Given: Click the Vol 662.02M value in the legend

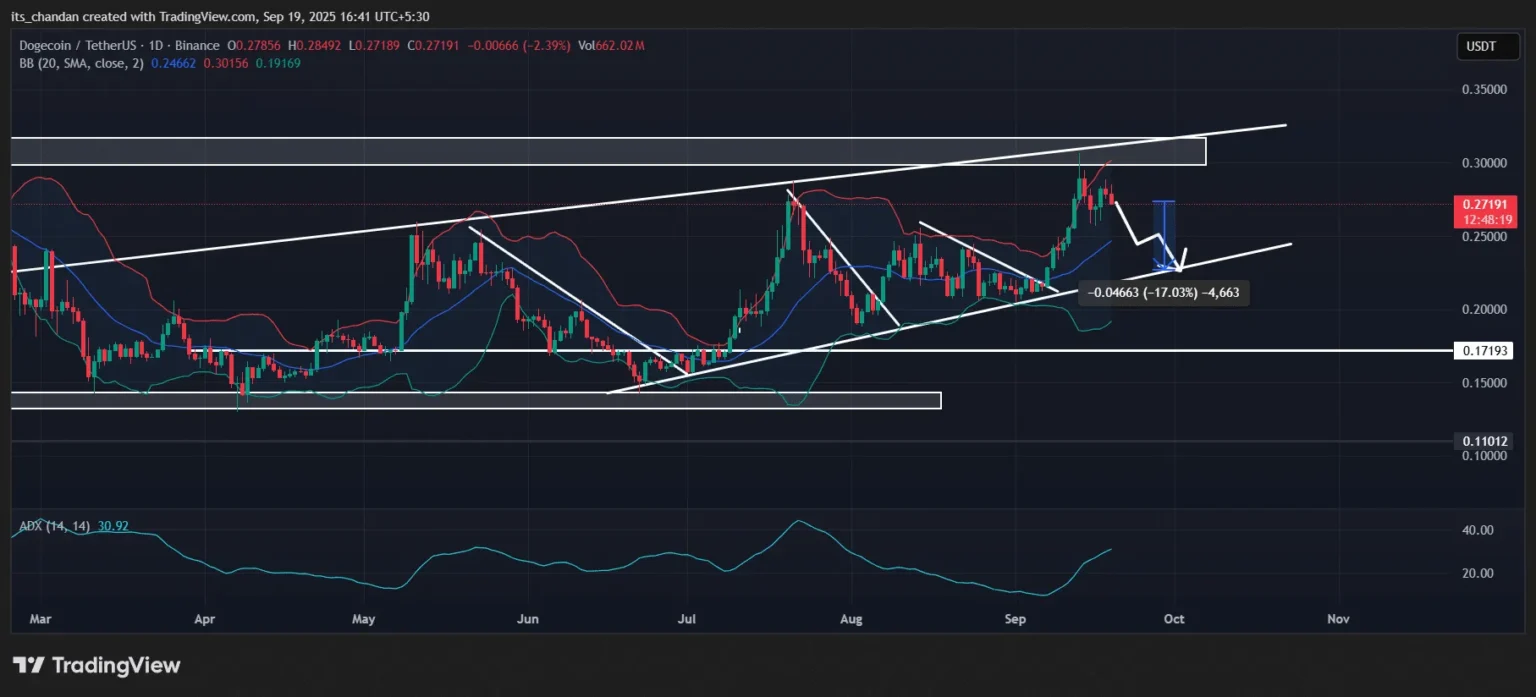Looking at the screenshot, I should point(610,45).
